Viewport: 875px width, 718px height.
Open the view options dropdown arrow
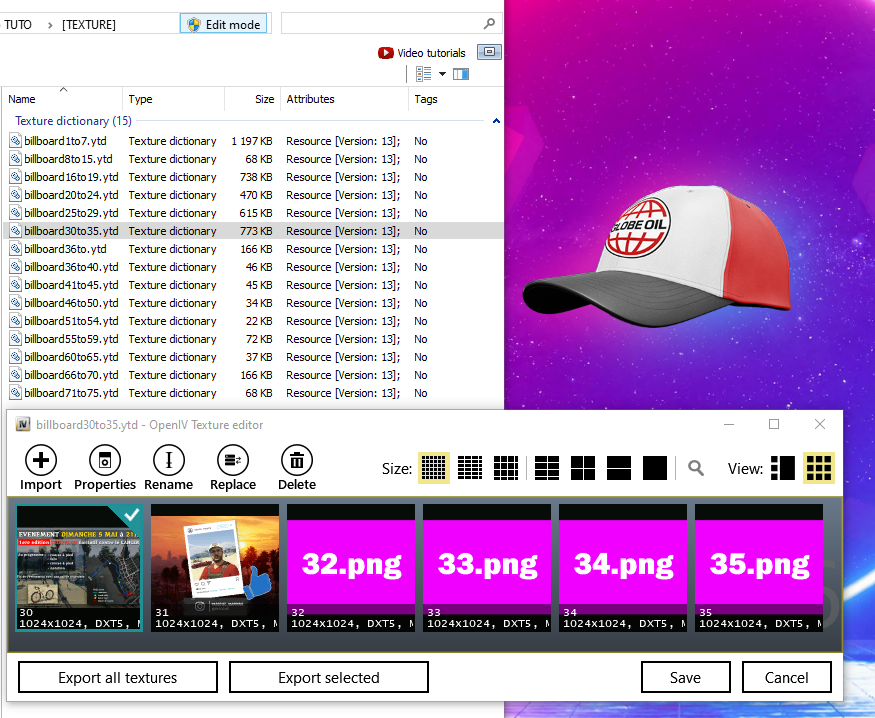pyautogui.click(x=442, y=74)
